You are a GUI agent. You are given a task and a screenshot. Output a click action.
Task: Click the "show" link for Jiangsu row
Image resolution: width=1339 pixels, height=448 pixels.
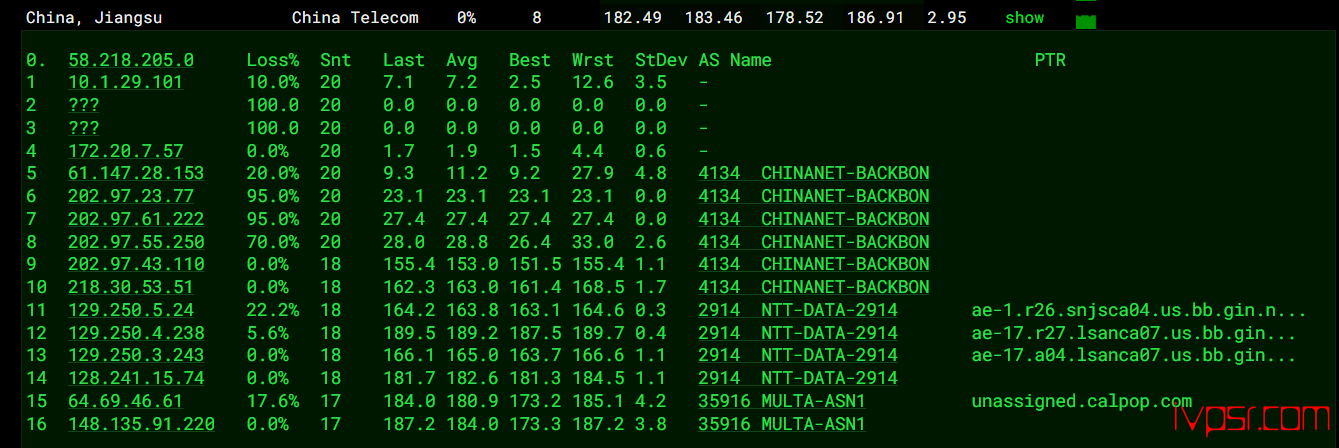pos(1024,18)
